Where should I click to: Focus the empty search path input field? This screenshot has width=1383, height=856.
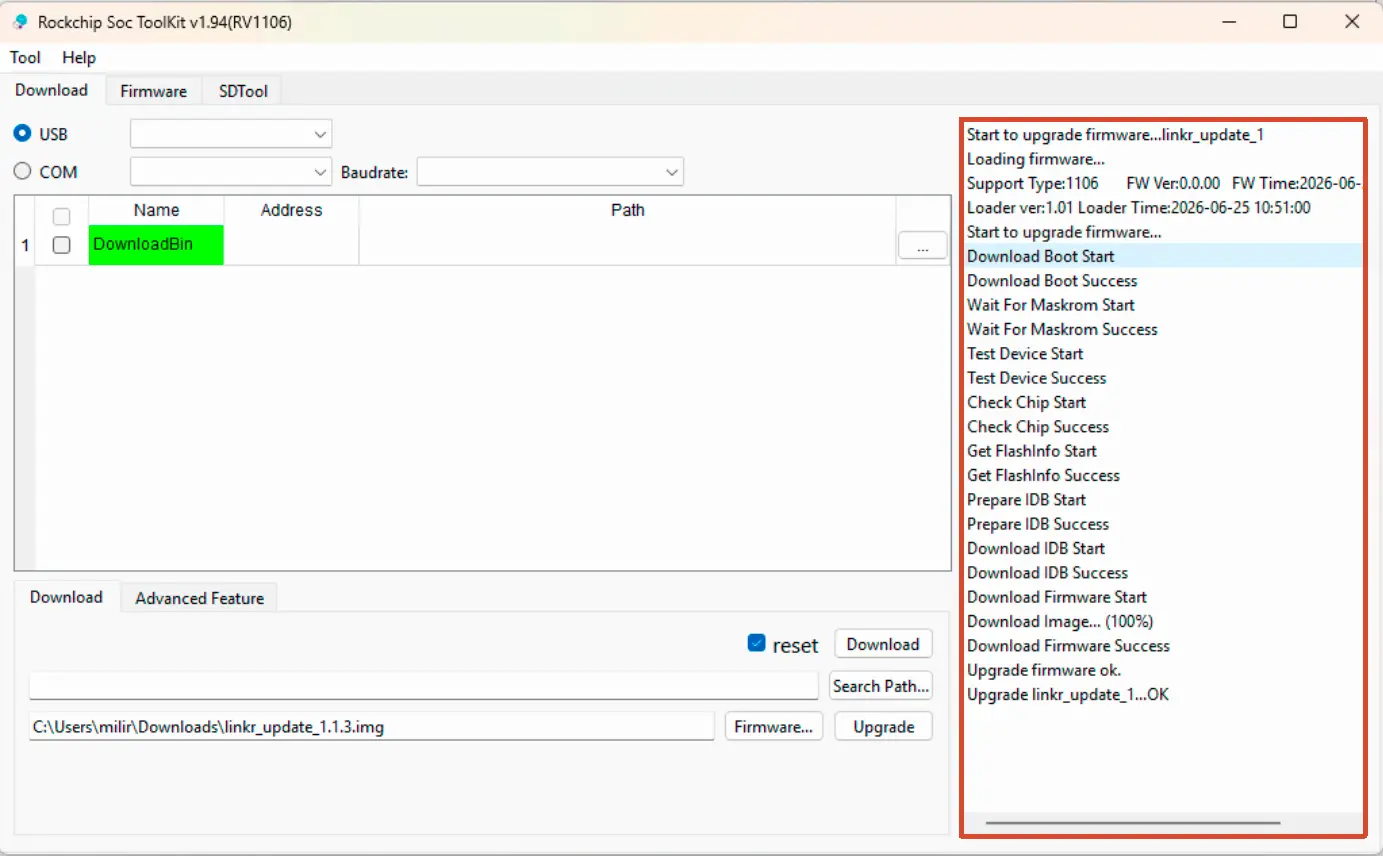tap(424, 686)
